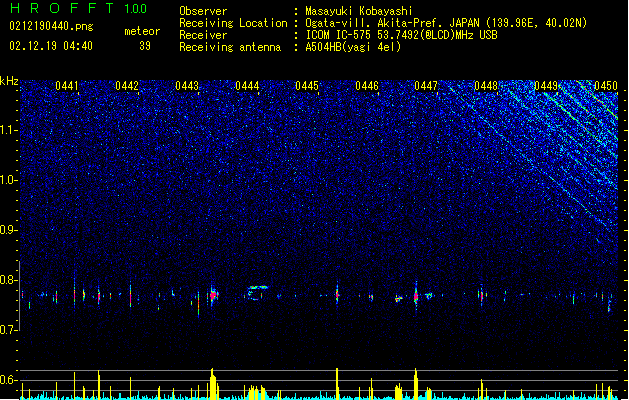Click the 0441 time marker
The height and width of the screenshot is (400, 629).
(x=67, y=86)
